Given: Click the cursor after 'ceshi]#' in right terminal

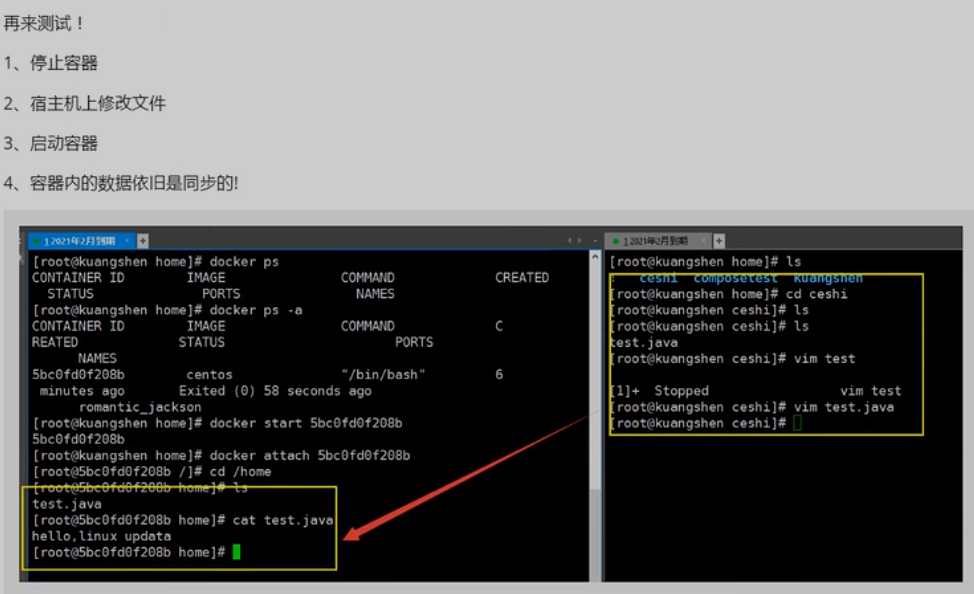Looking at the screenshot, I should (x=798, y=423).
